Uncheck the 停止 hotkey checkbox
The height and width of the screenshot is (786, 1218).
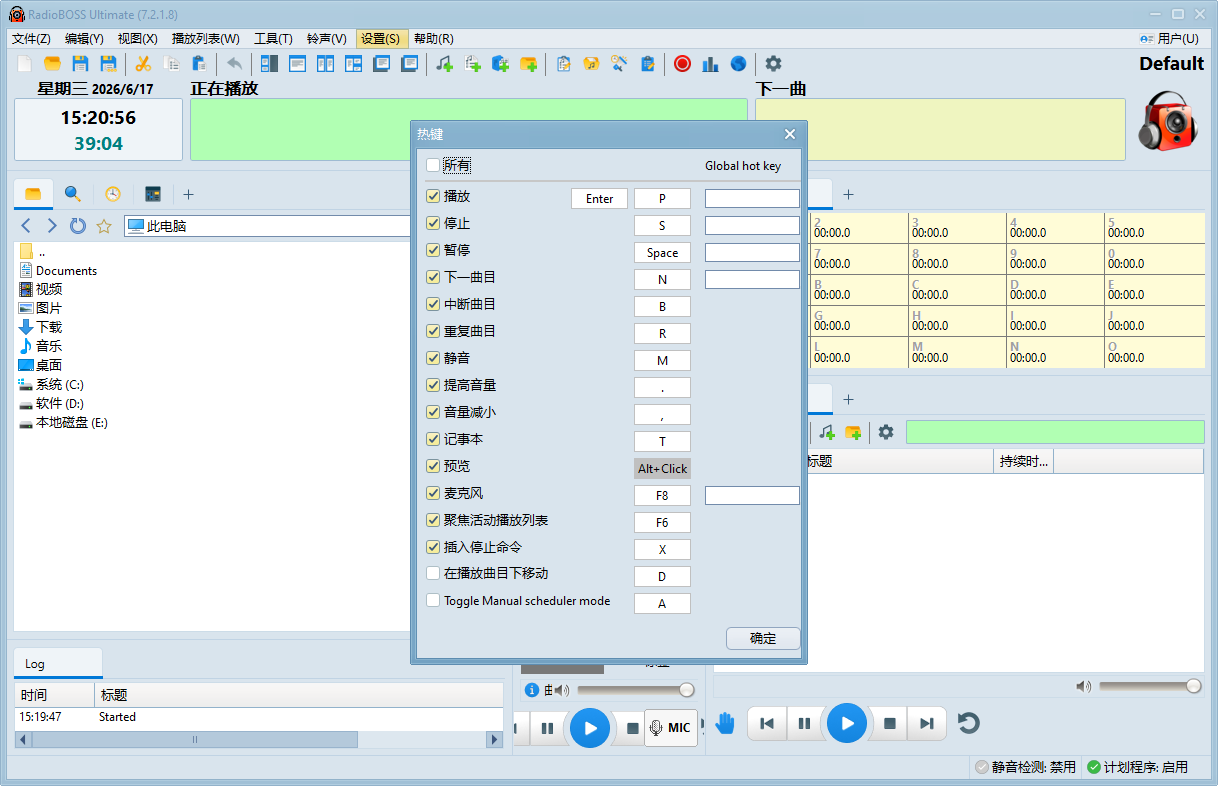coord(433,224)
